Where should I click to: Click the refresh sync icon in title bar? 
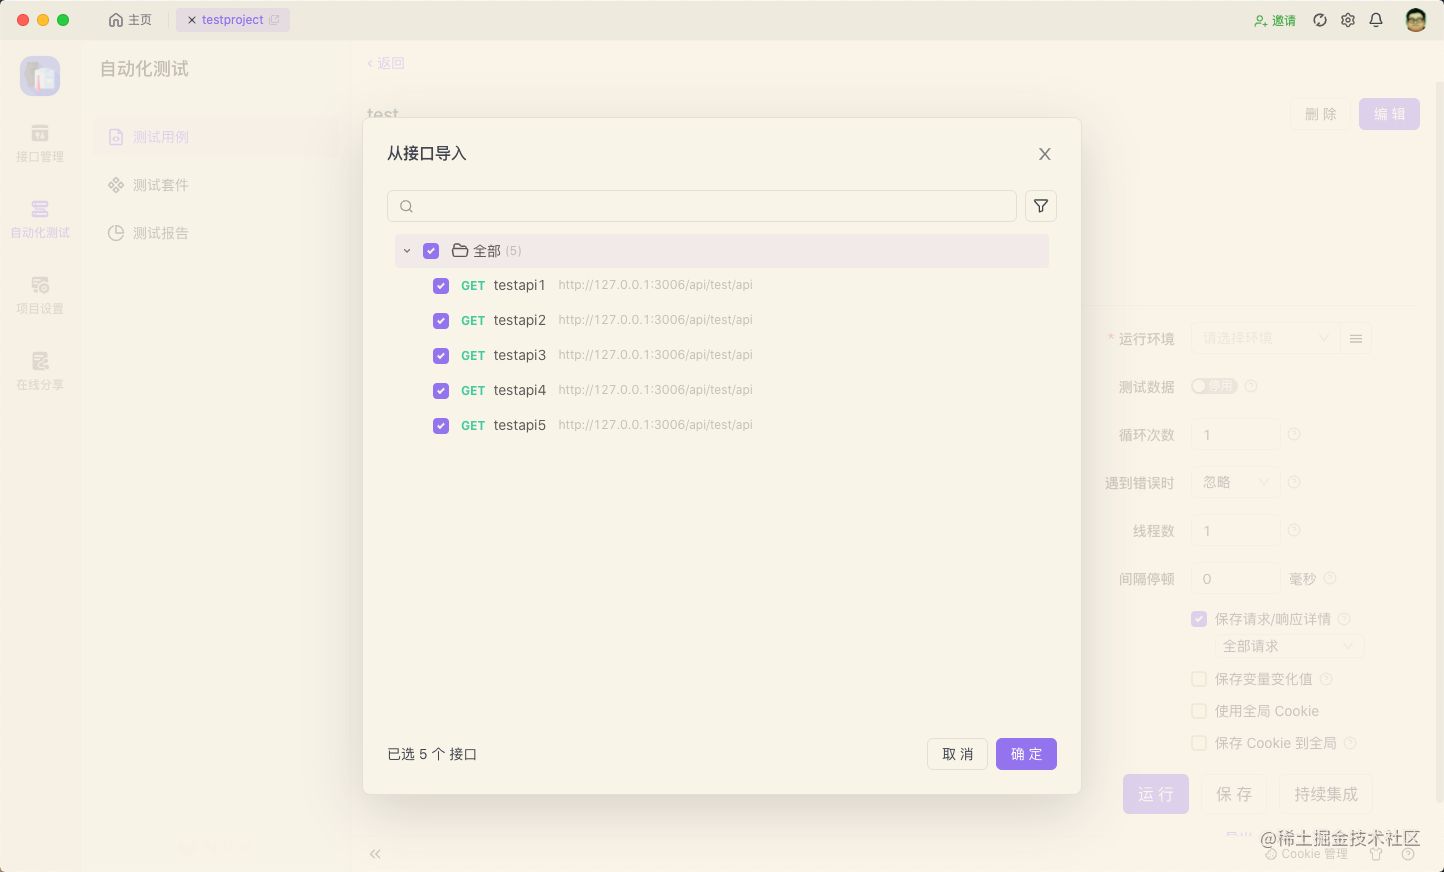coord(1320,20)
